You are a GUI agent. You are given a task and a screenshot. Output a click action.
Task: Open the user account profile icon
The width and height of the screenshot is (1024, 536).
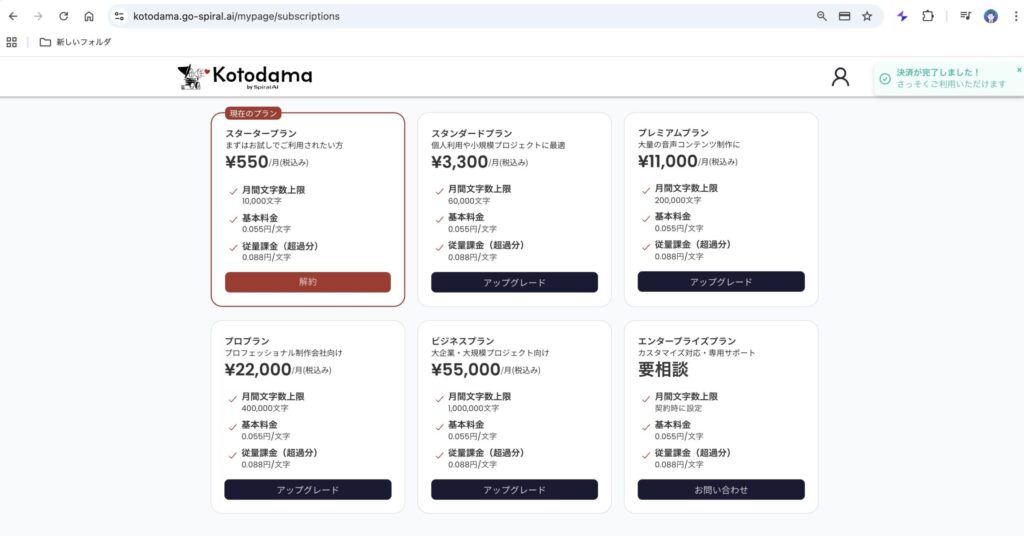point(840,77)
